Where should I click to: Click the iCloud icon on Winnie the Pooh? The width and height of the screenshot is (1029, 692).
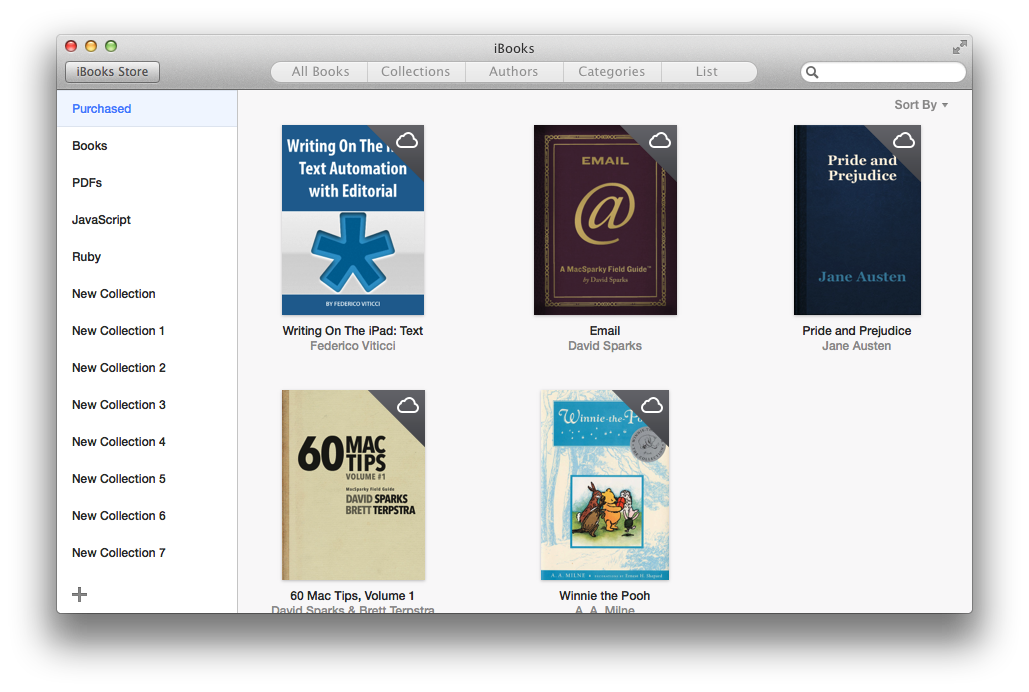tap(652, 405)
